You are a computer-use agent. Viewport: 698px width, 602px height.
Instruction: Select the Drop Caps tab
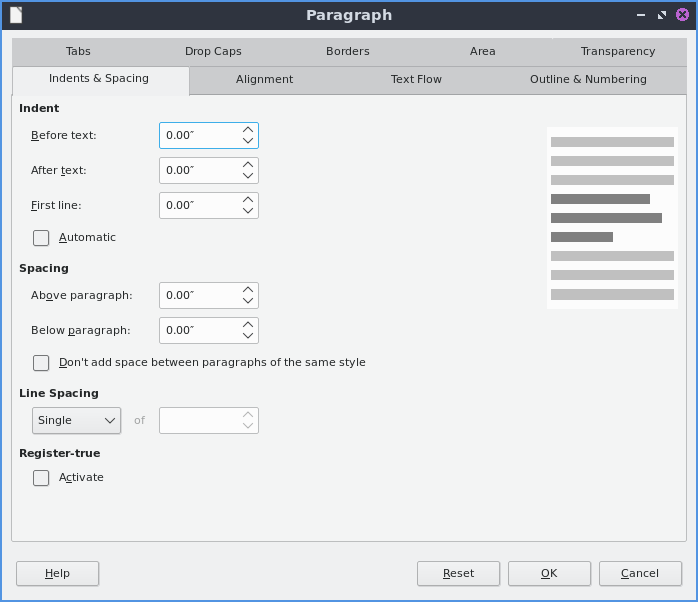point(213,52)
